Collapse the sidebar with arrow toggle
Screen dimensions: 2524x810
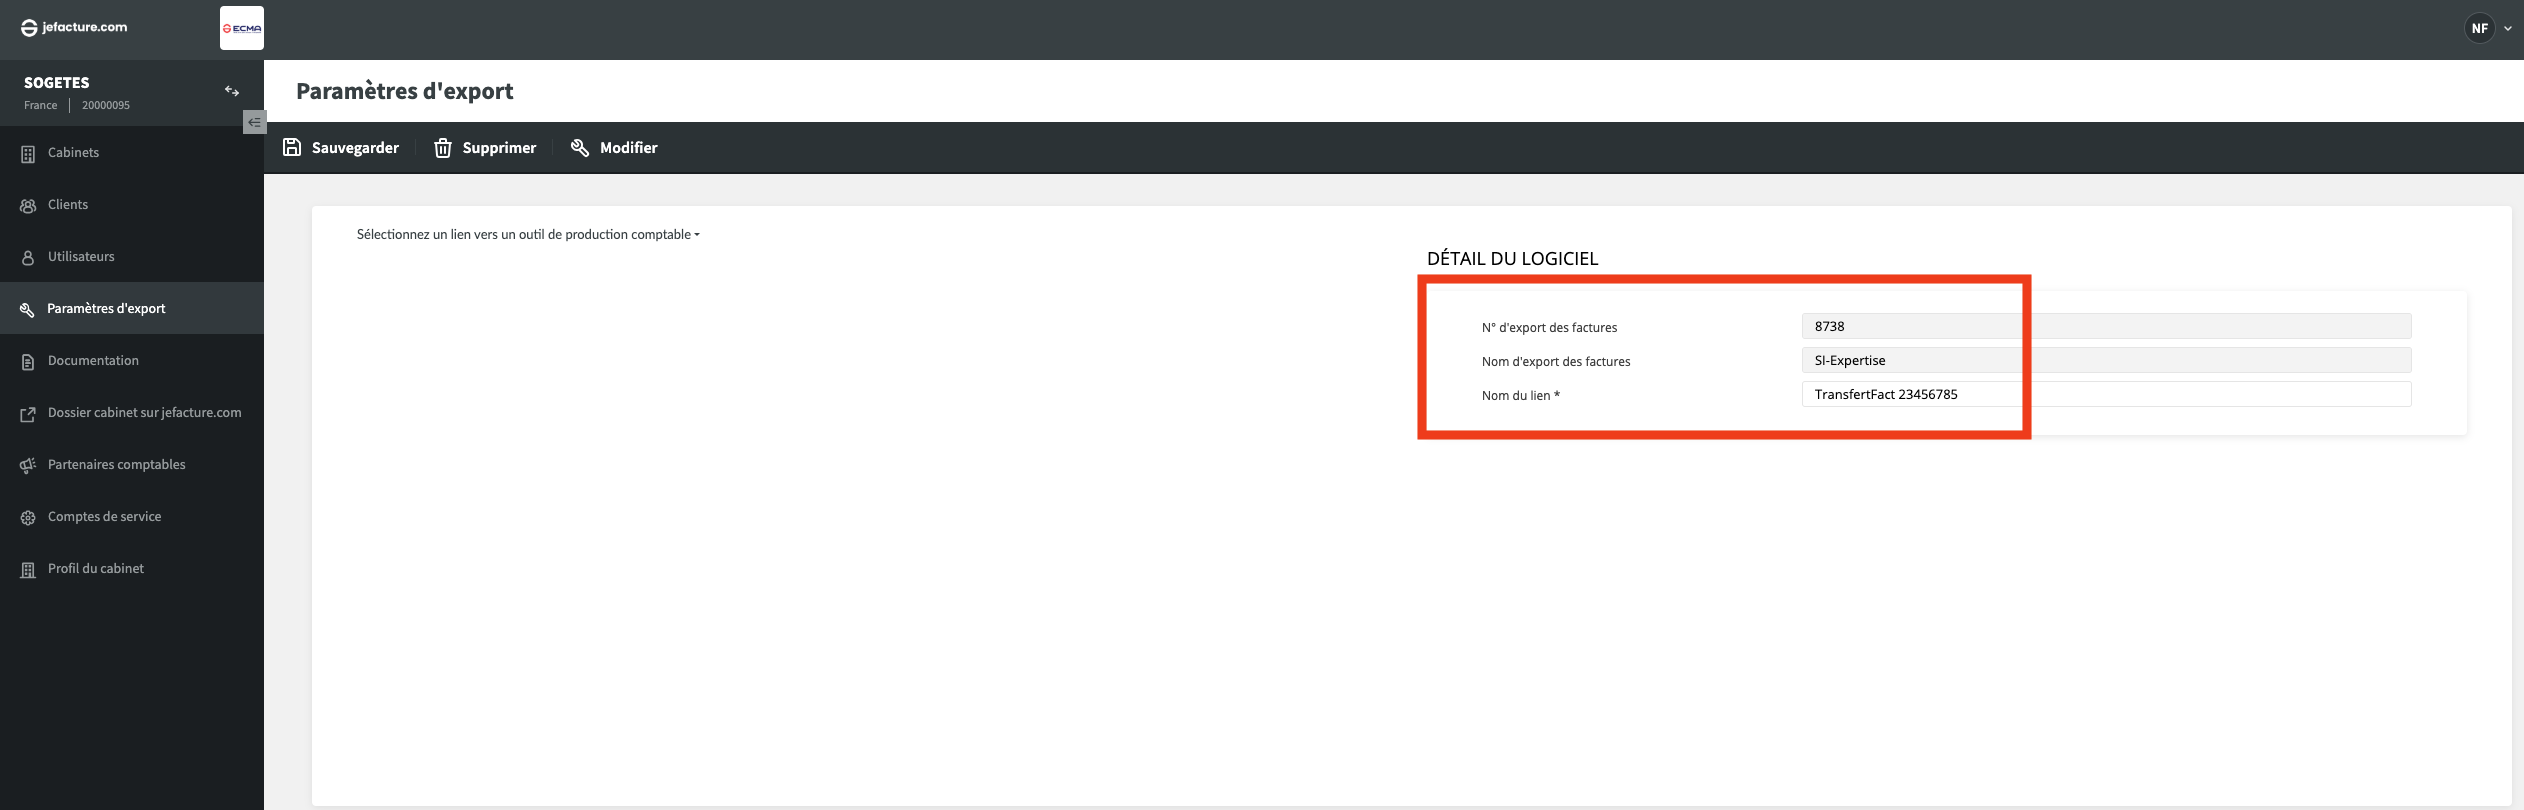click(x=254, y=122)
